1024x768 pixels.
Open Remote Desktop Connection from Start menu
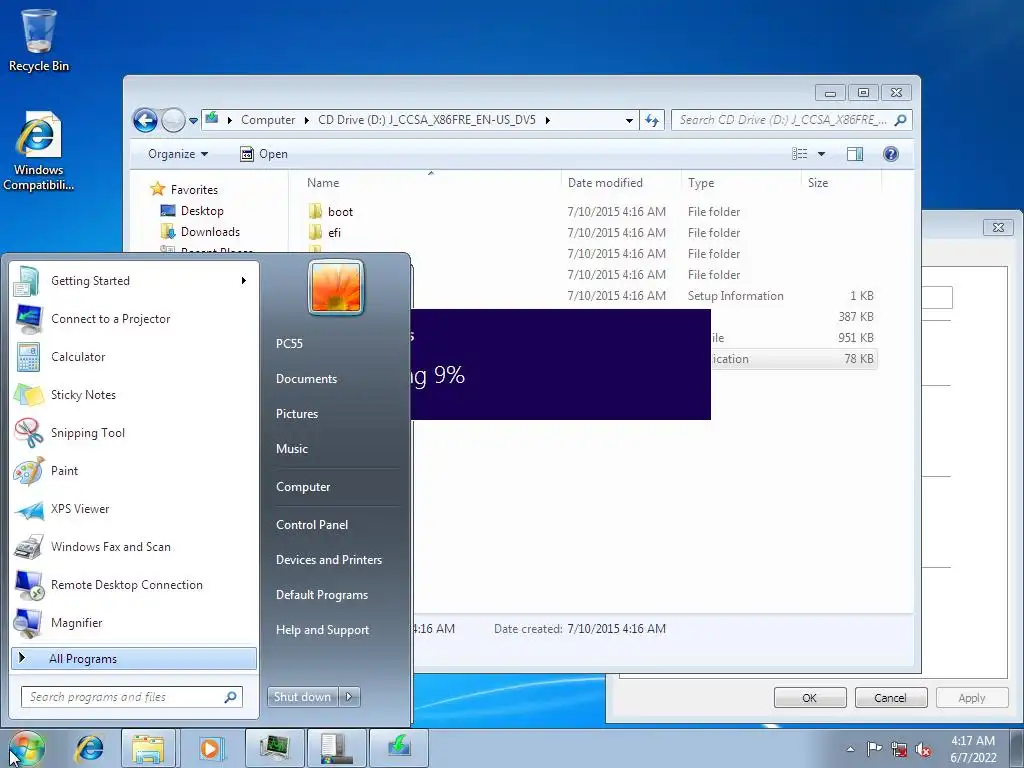(135, 585)
